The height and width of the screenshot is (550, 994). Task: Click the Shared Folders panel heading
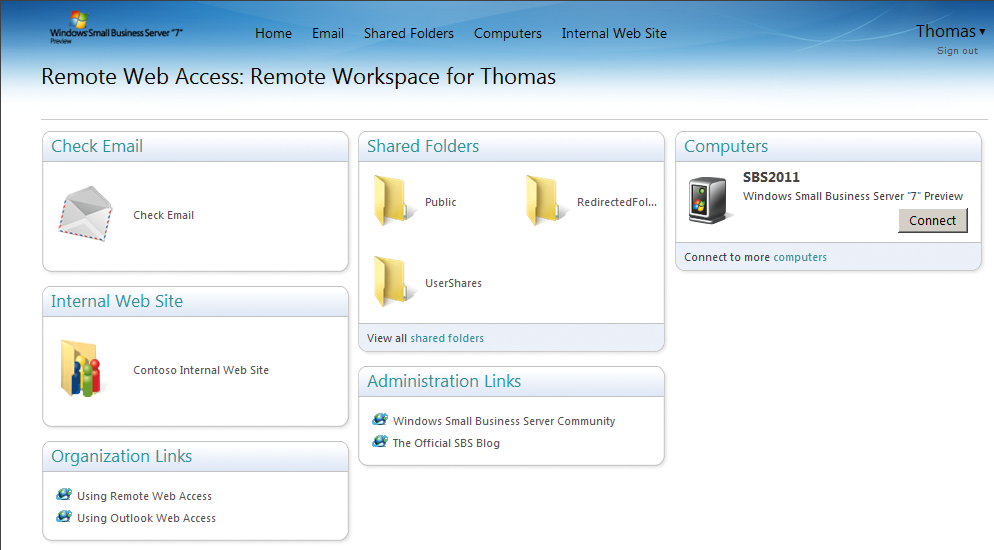423,146
